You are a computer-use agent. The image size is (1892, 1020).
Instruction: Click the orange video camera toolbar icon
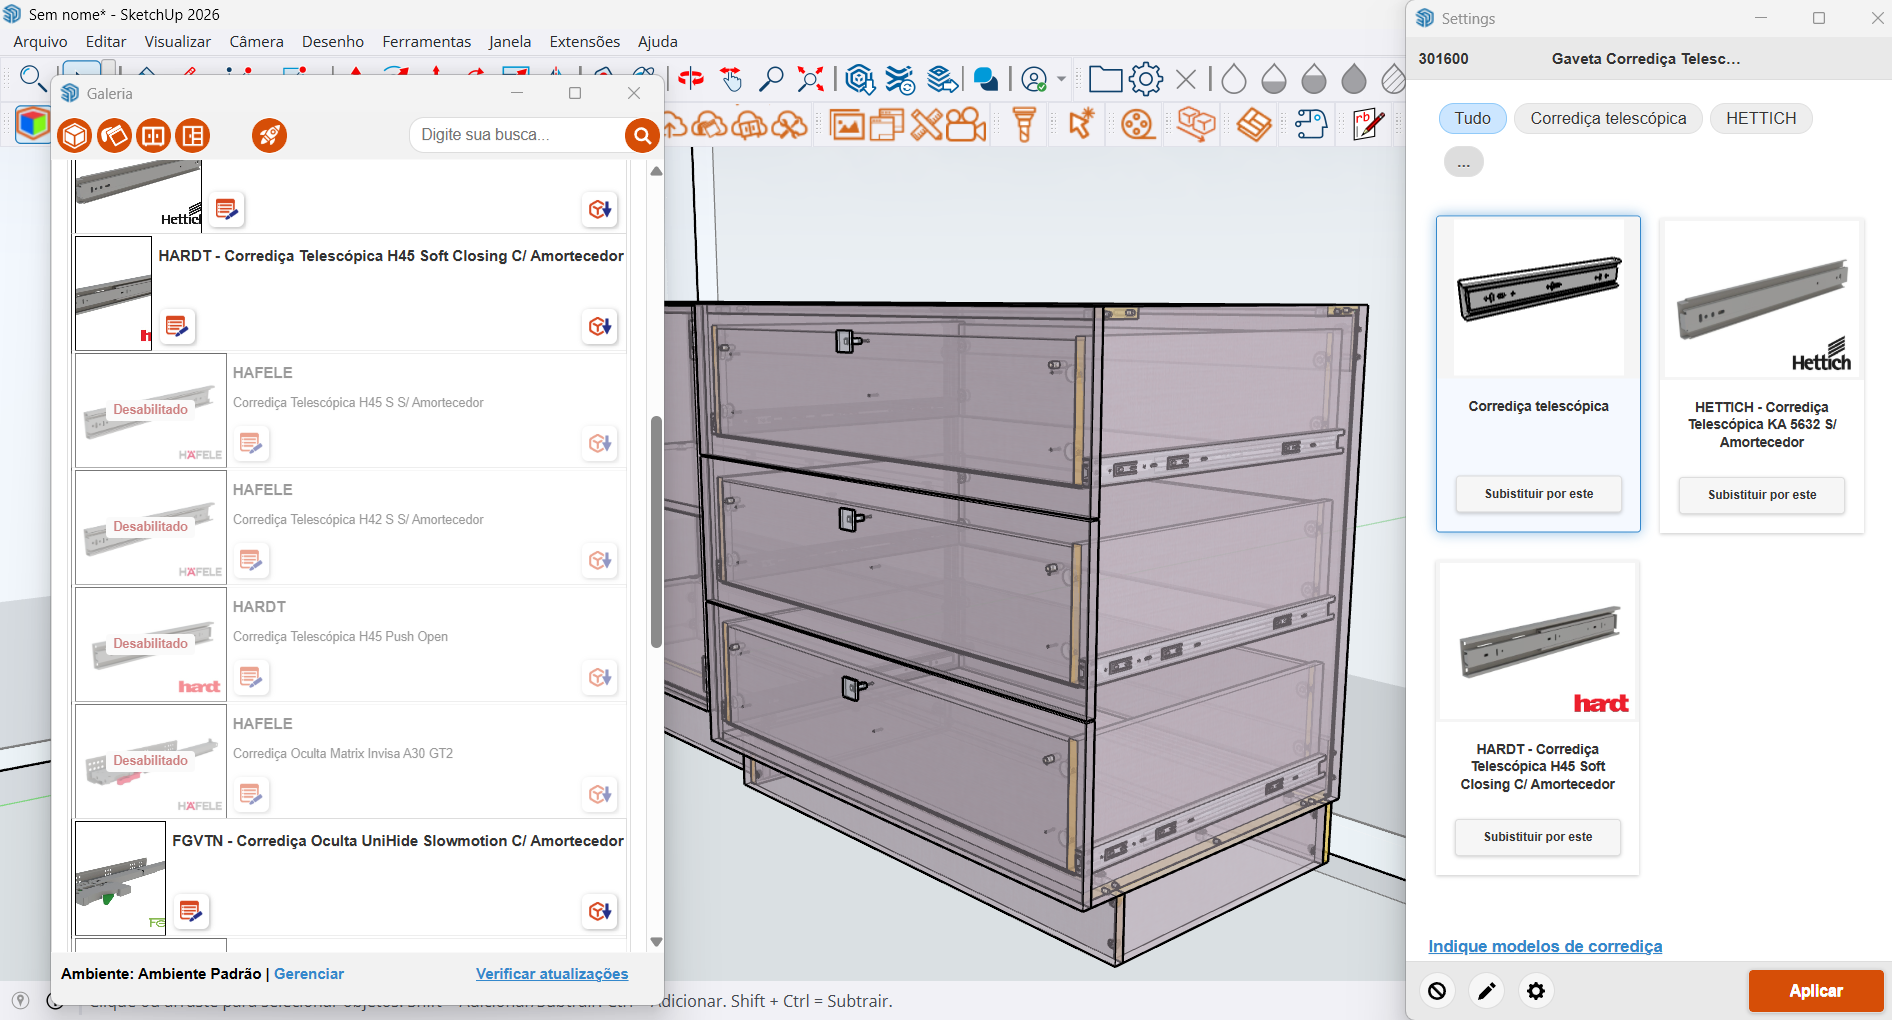pyautogui.click(x=965, y=125)
